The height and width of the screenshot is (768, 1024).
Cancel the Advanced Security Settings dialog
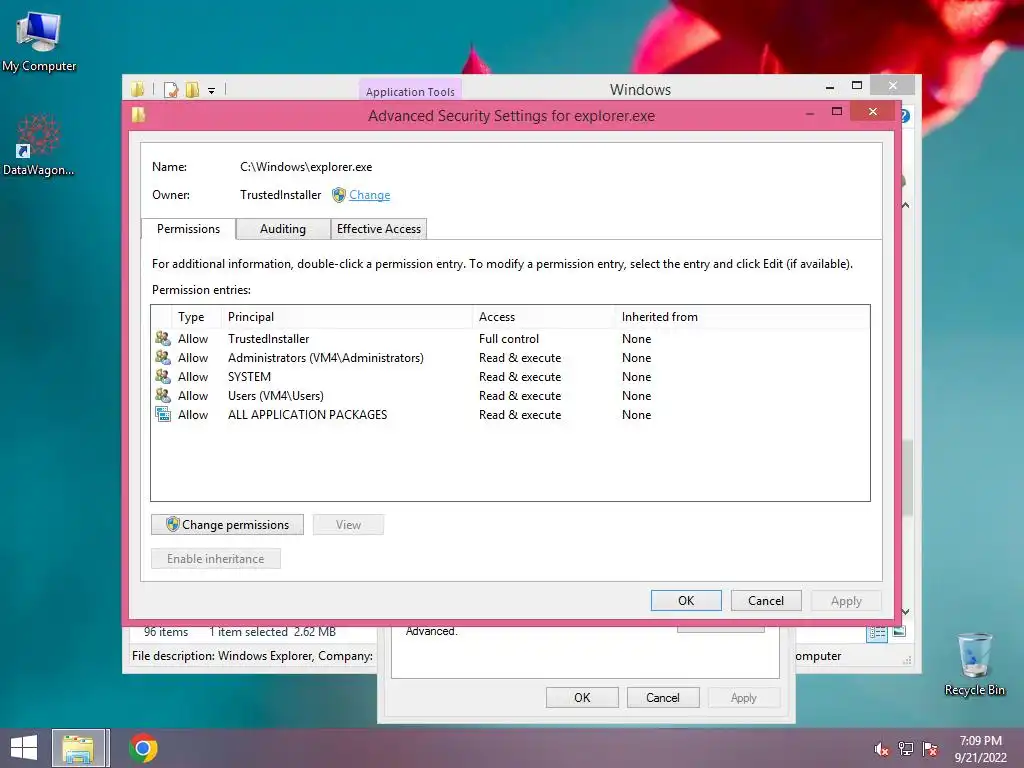click(765, 600)
